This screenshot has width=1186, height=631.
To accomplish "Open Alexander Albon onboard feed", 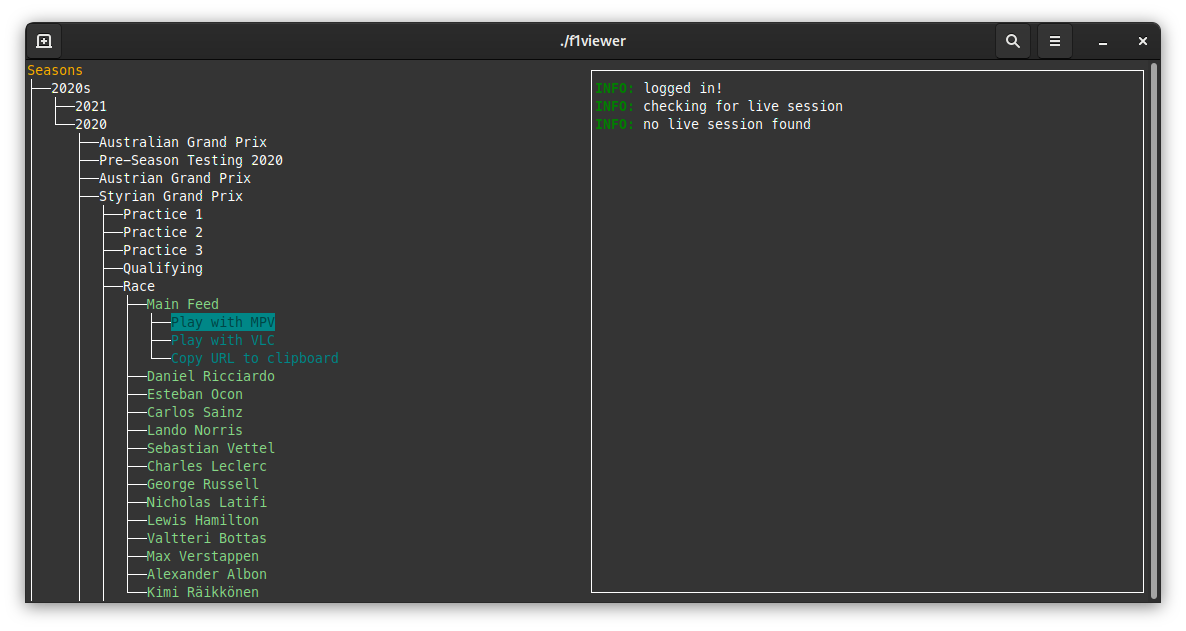I will [x=207, y=574].
